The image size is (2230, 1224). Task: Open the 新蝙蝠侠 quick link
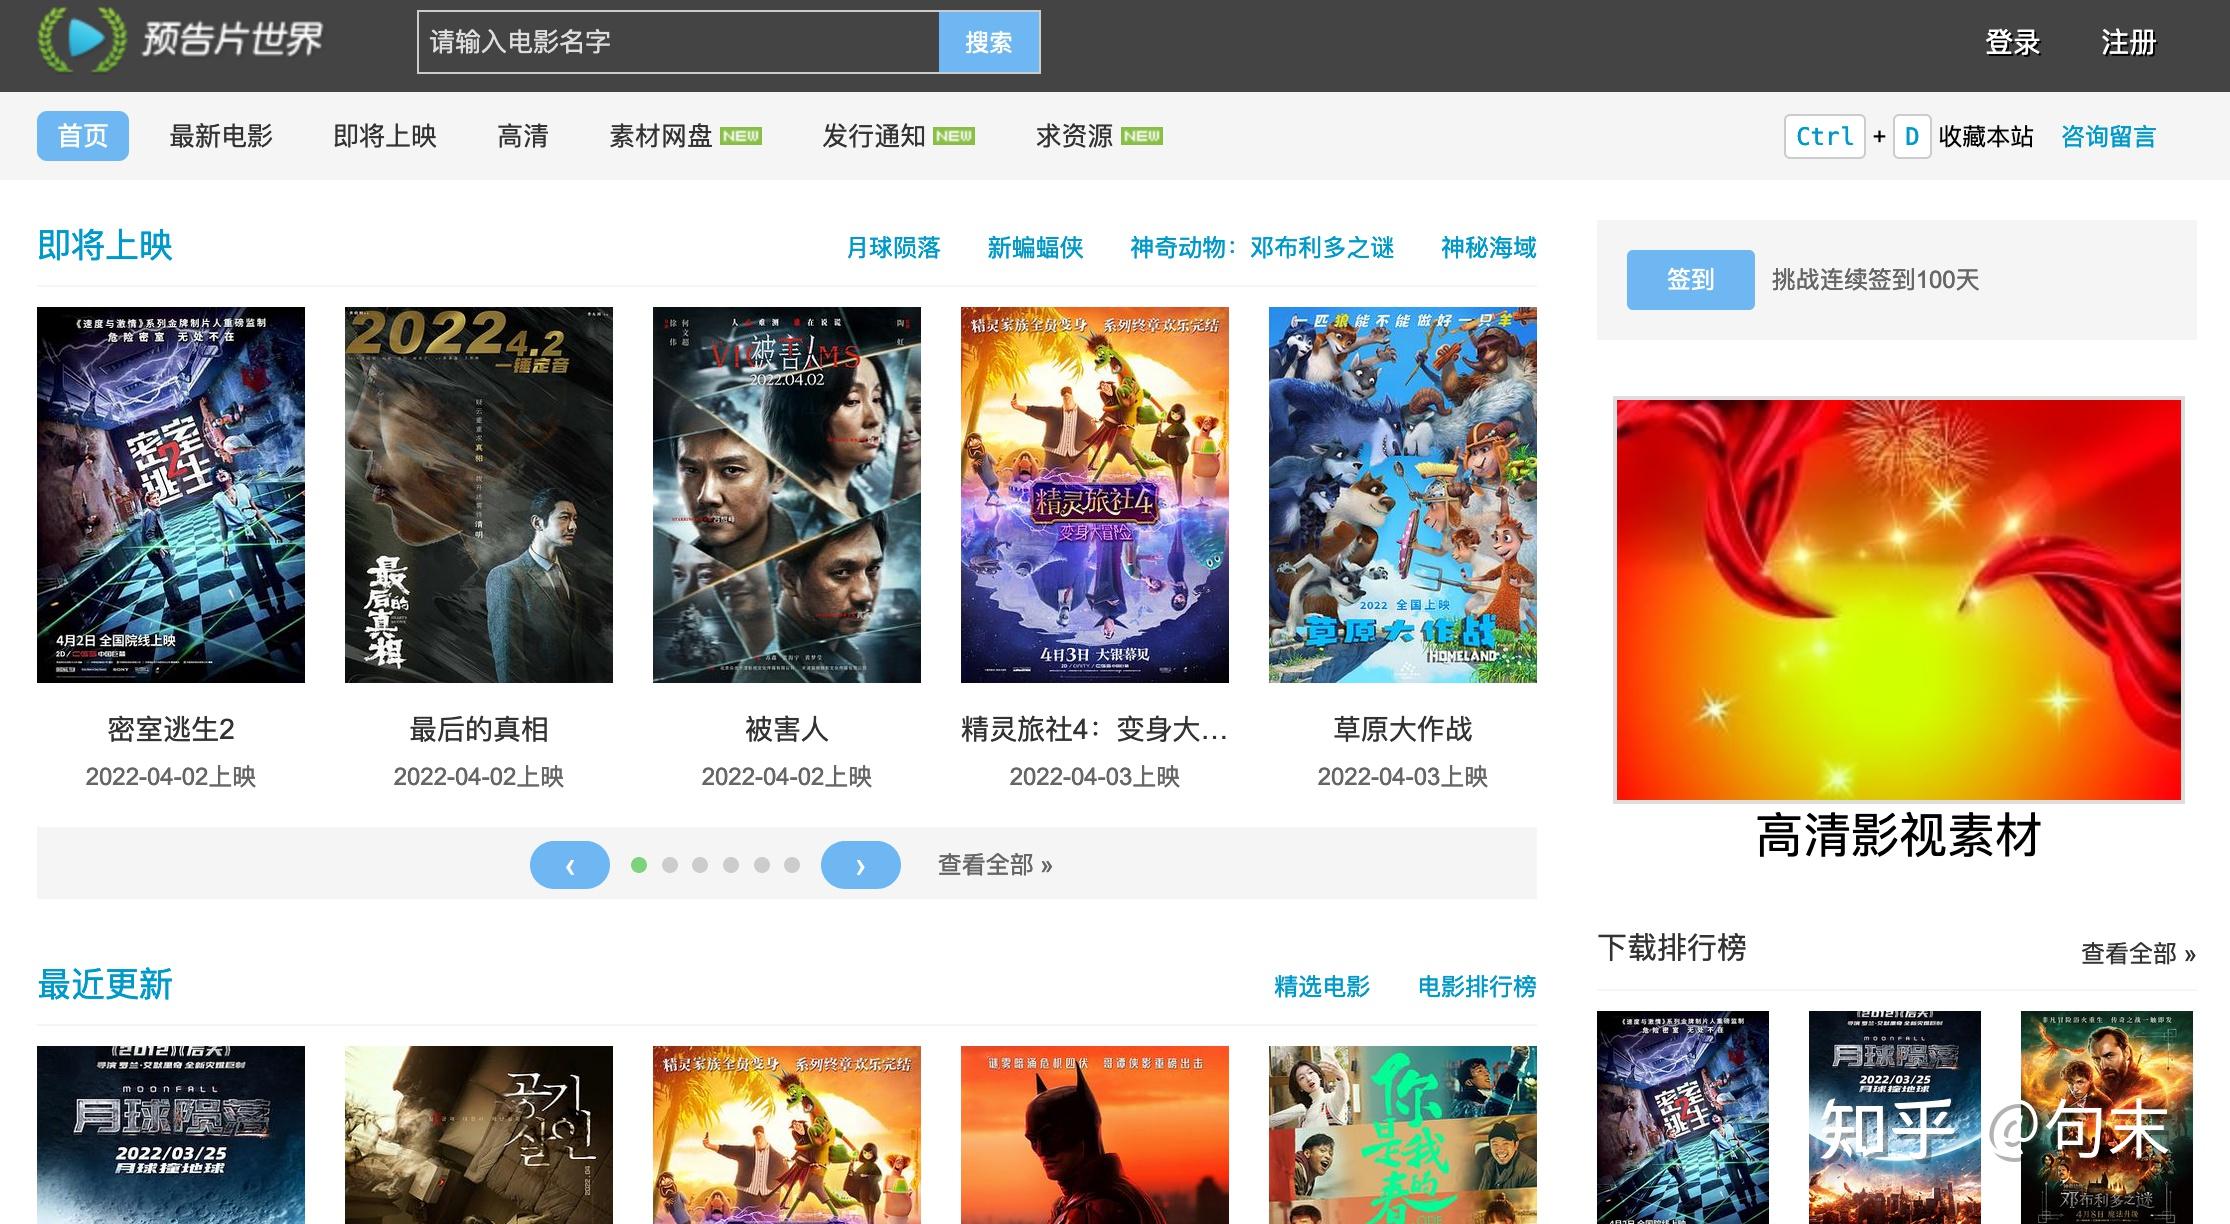[1035, 247]
